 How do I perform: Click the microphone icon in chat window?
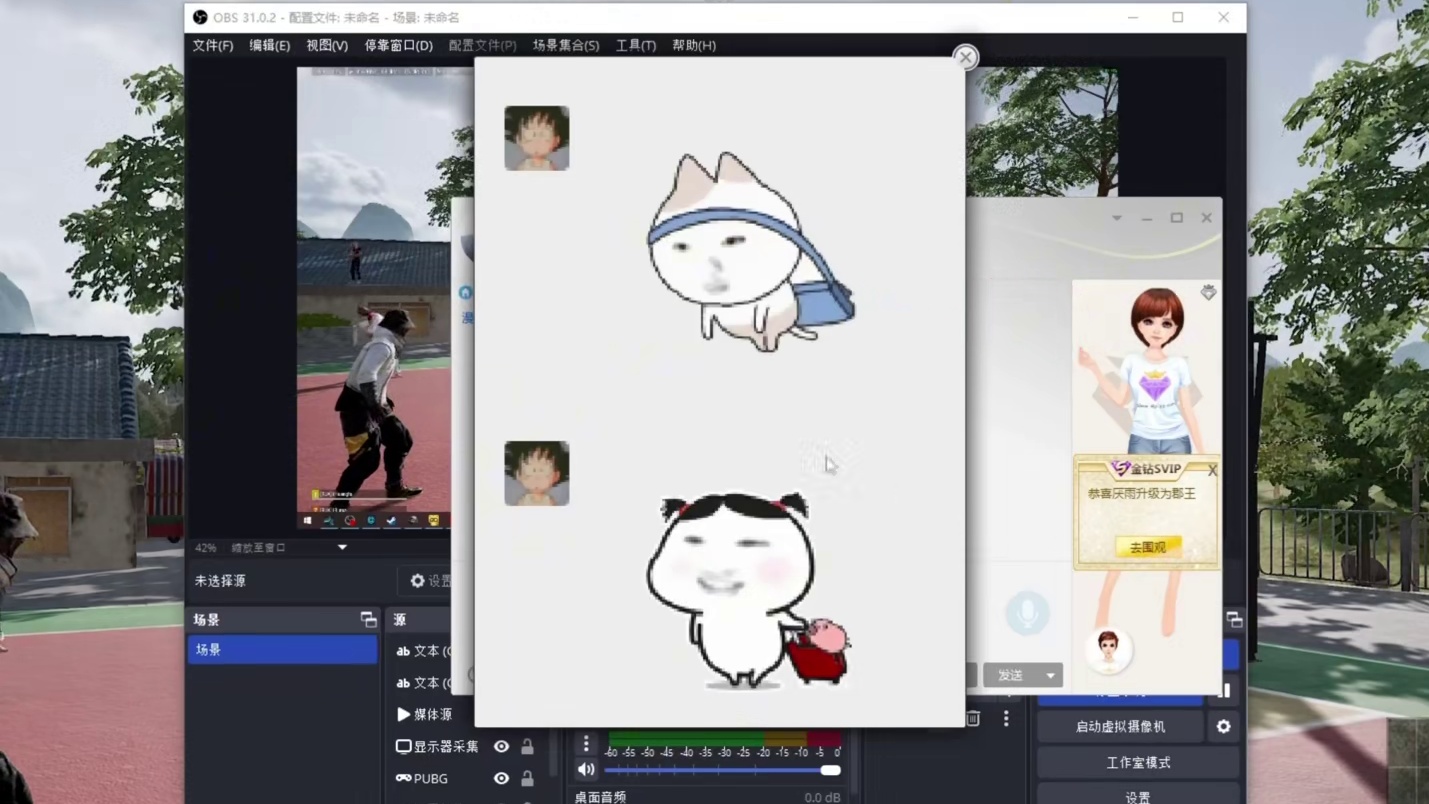(1027, 613)
